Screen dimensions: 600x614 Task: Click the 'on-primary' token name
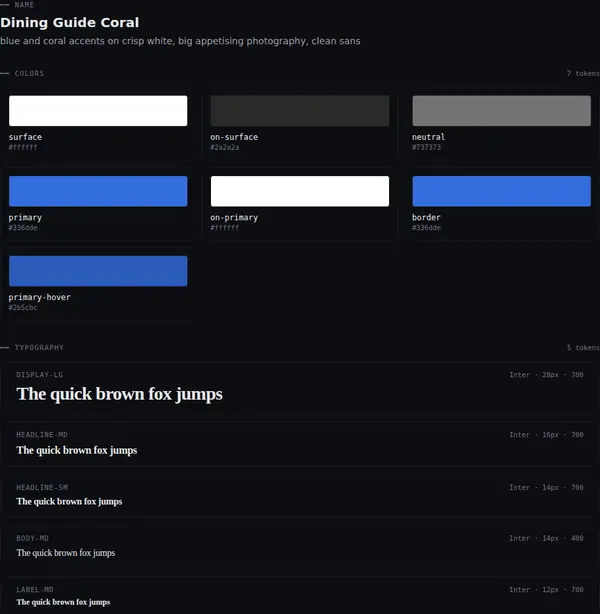pos(234,218)
